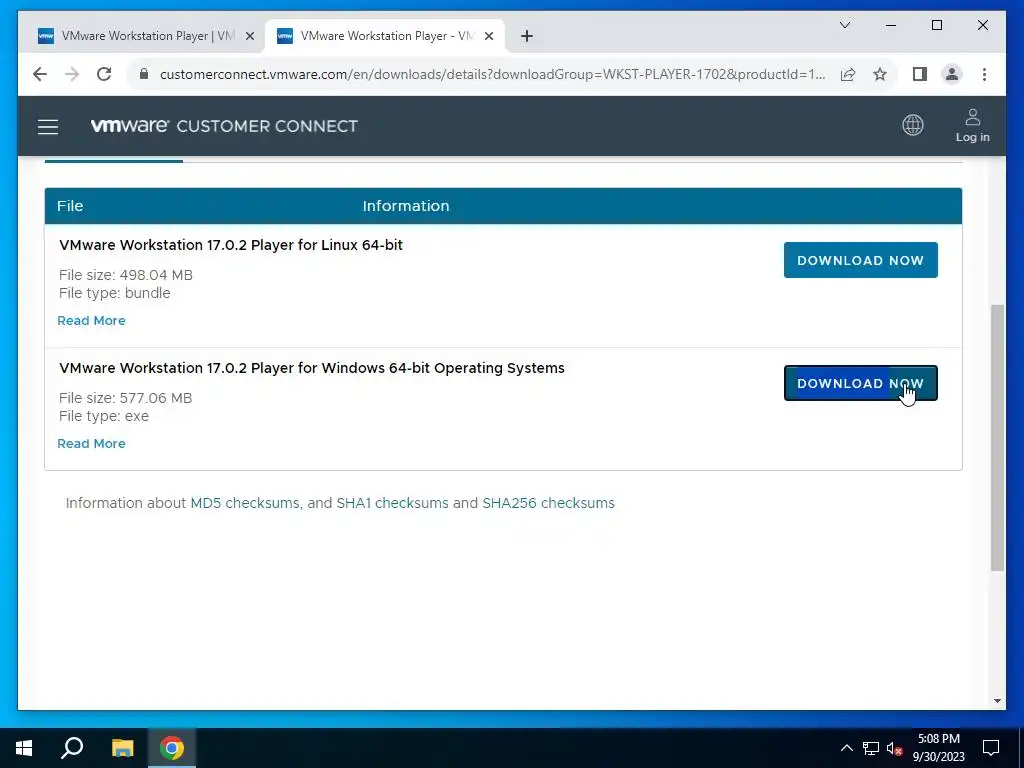
Task: Download Now for Linux 64-bit Player
Action: pos(860,260)
